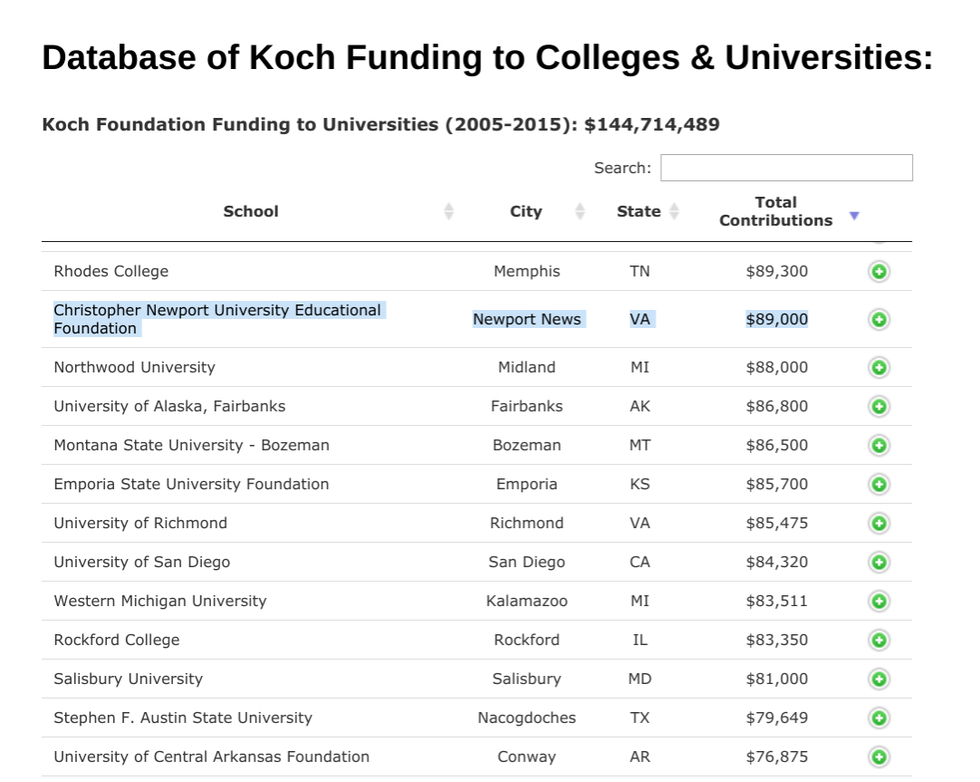
Task: Sort table by City column arrows
Action: (580, 212)
